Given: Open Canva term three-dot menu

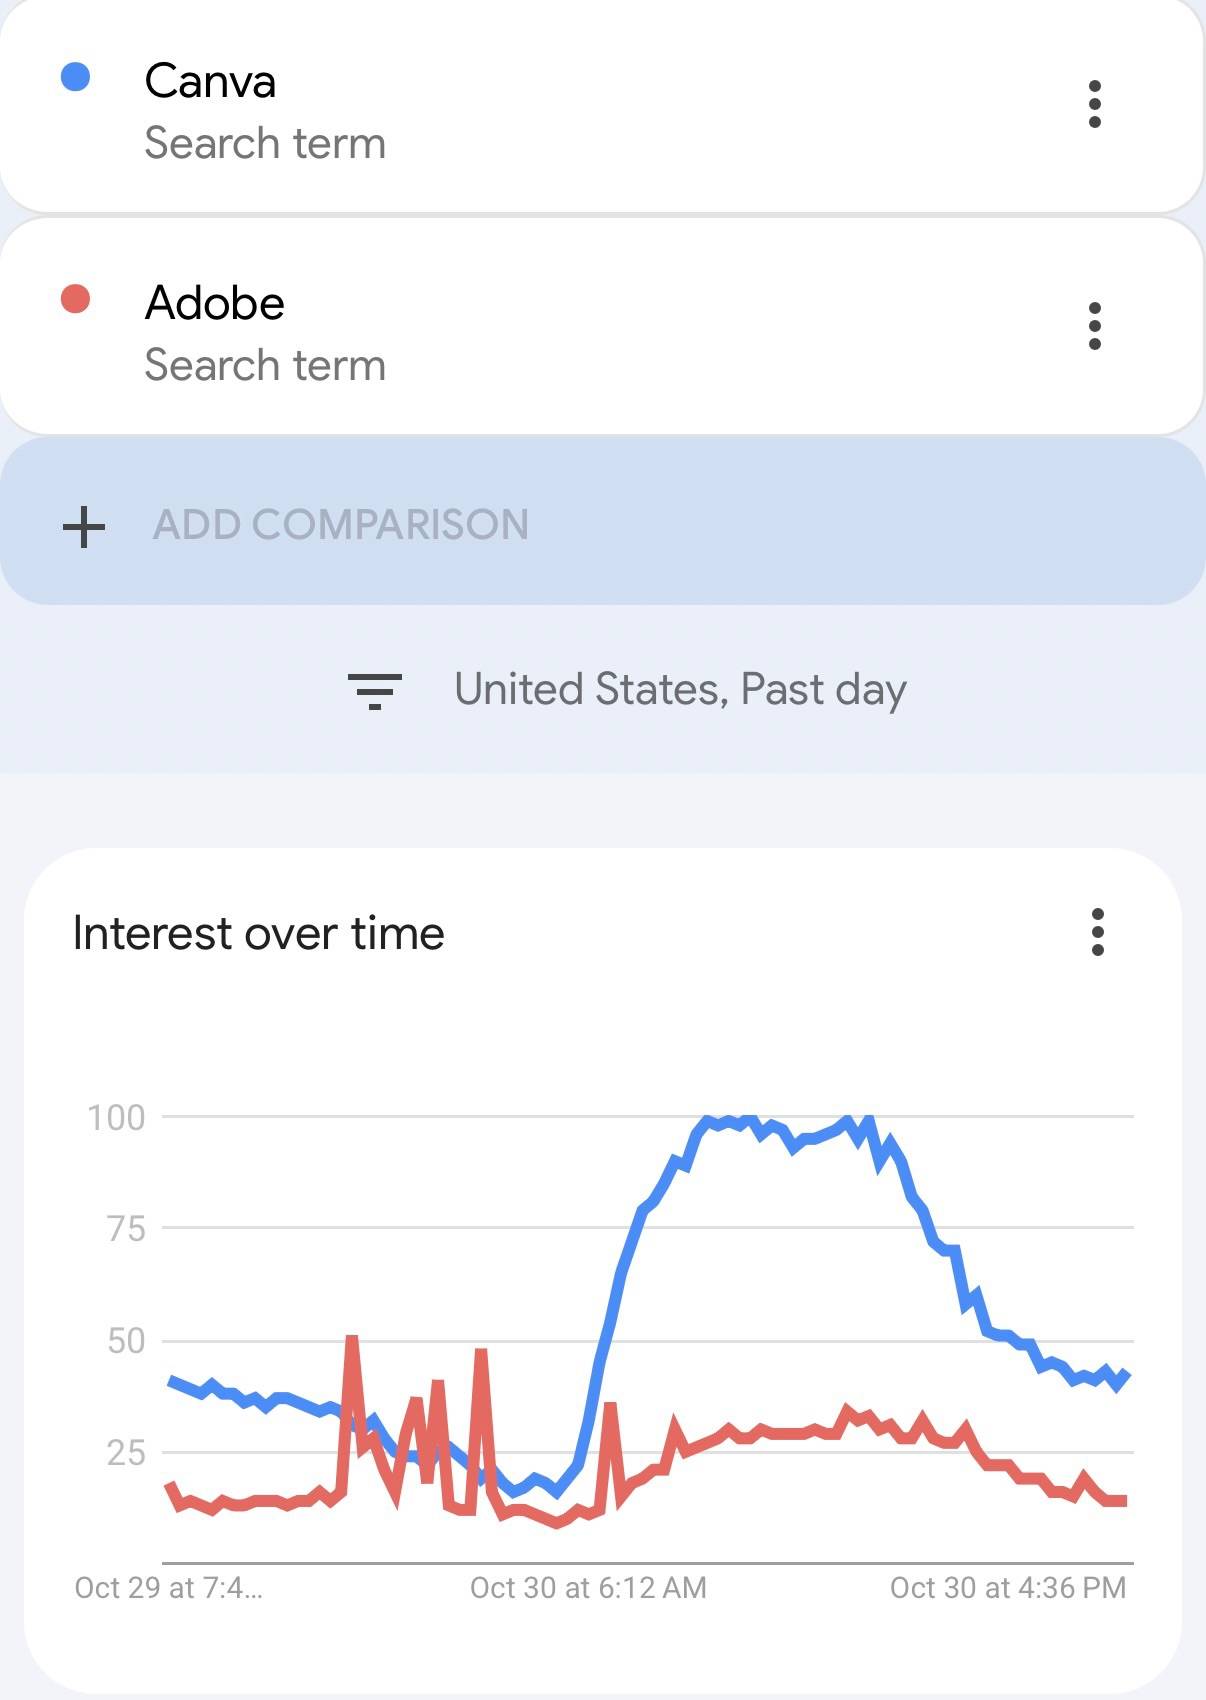Looking at the screenshot, I should [1094, 104].
